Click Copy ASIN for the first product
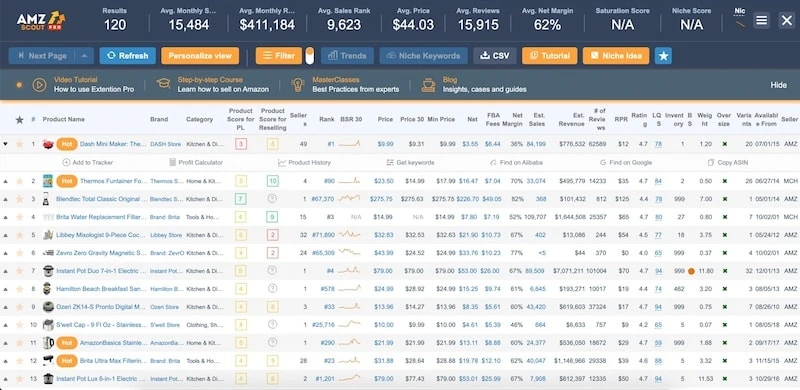This screenshot has width=800, height=390. pyautogui.click(x=728, y=163)
